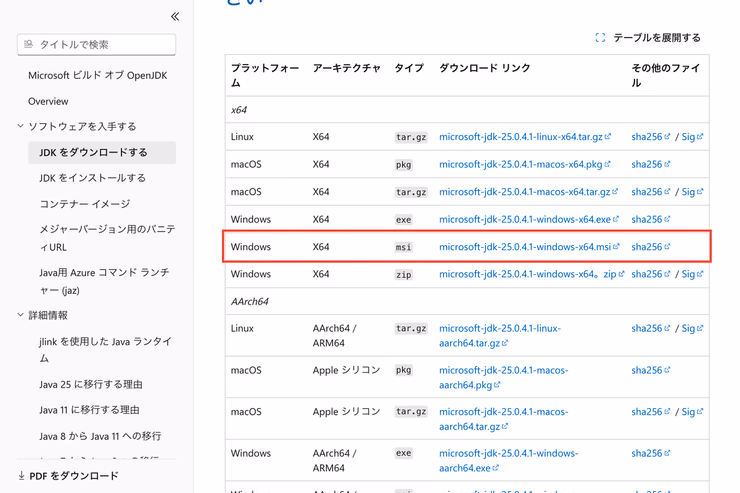The width and height of the screenshot is (740, 493).
Task: Open sha256 for macOS Apple silicon tar.gz
Action: tap(650, 412)
